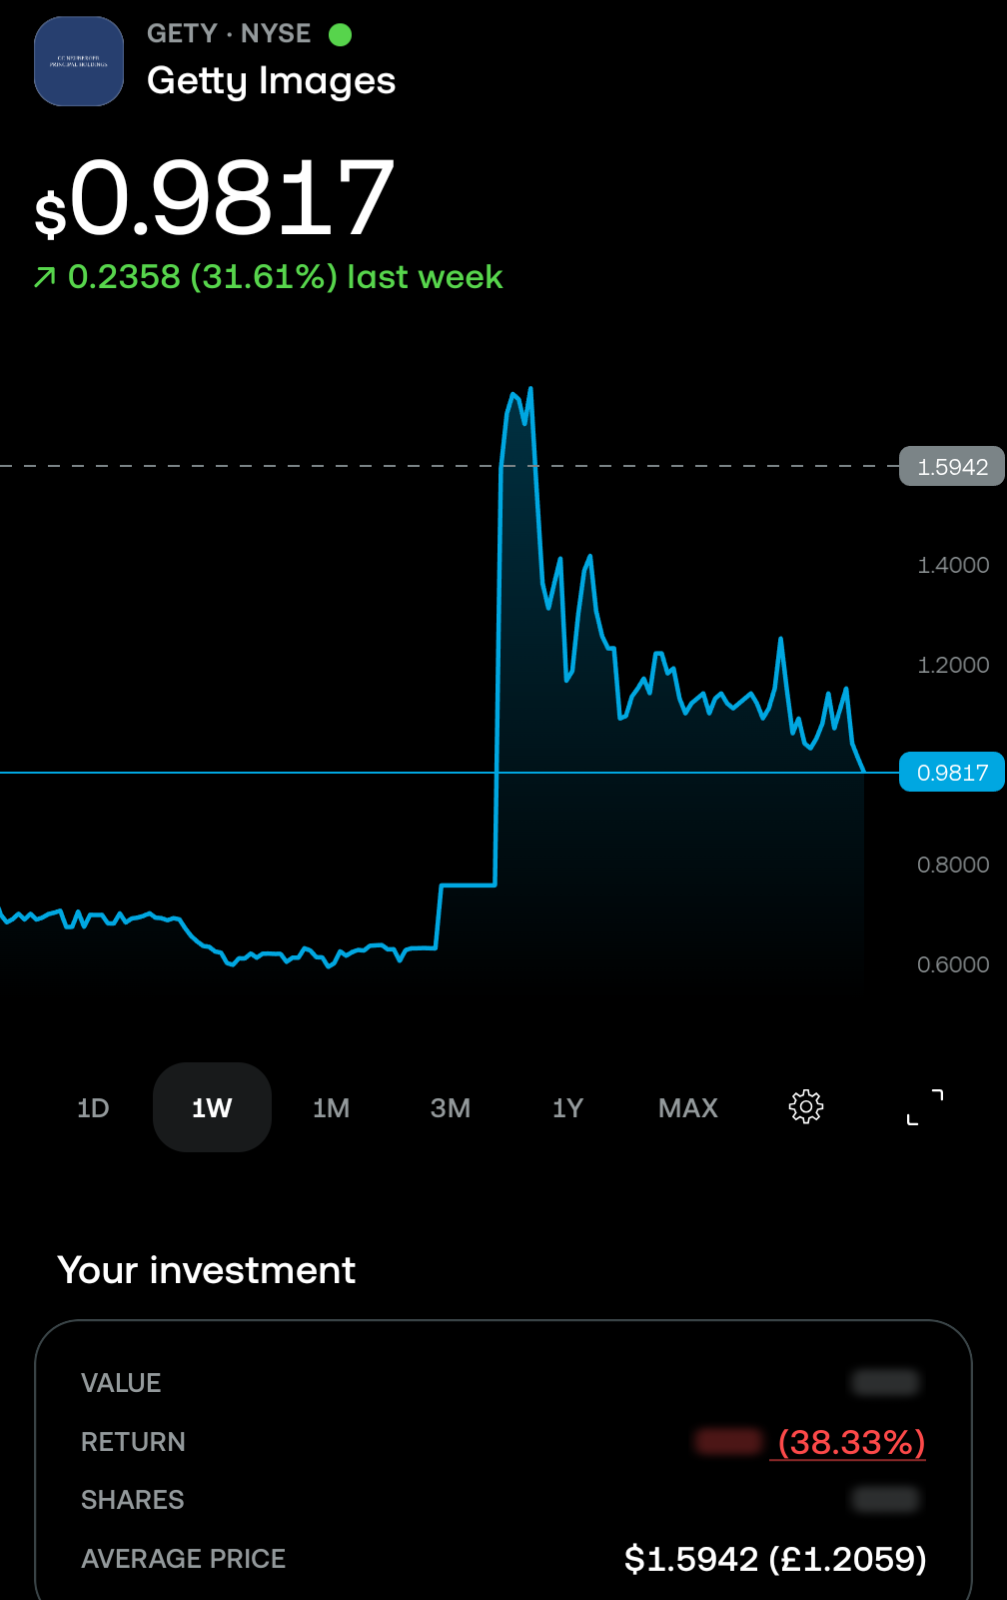Open chart settings gear icon

pos(806,1107)
